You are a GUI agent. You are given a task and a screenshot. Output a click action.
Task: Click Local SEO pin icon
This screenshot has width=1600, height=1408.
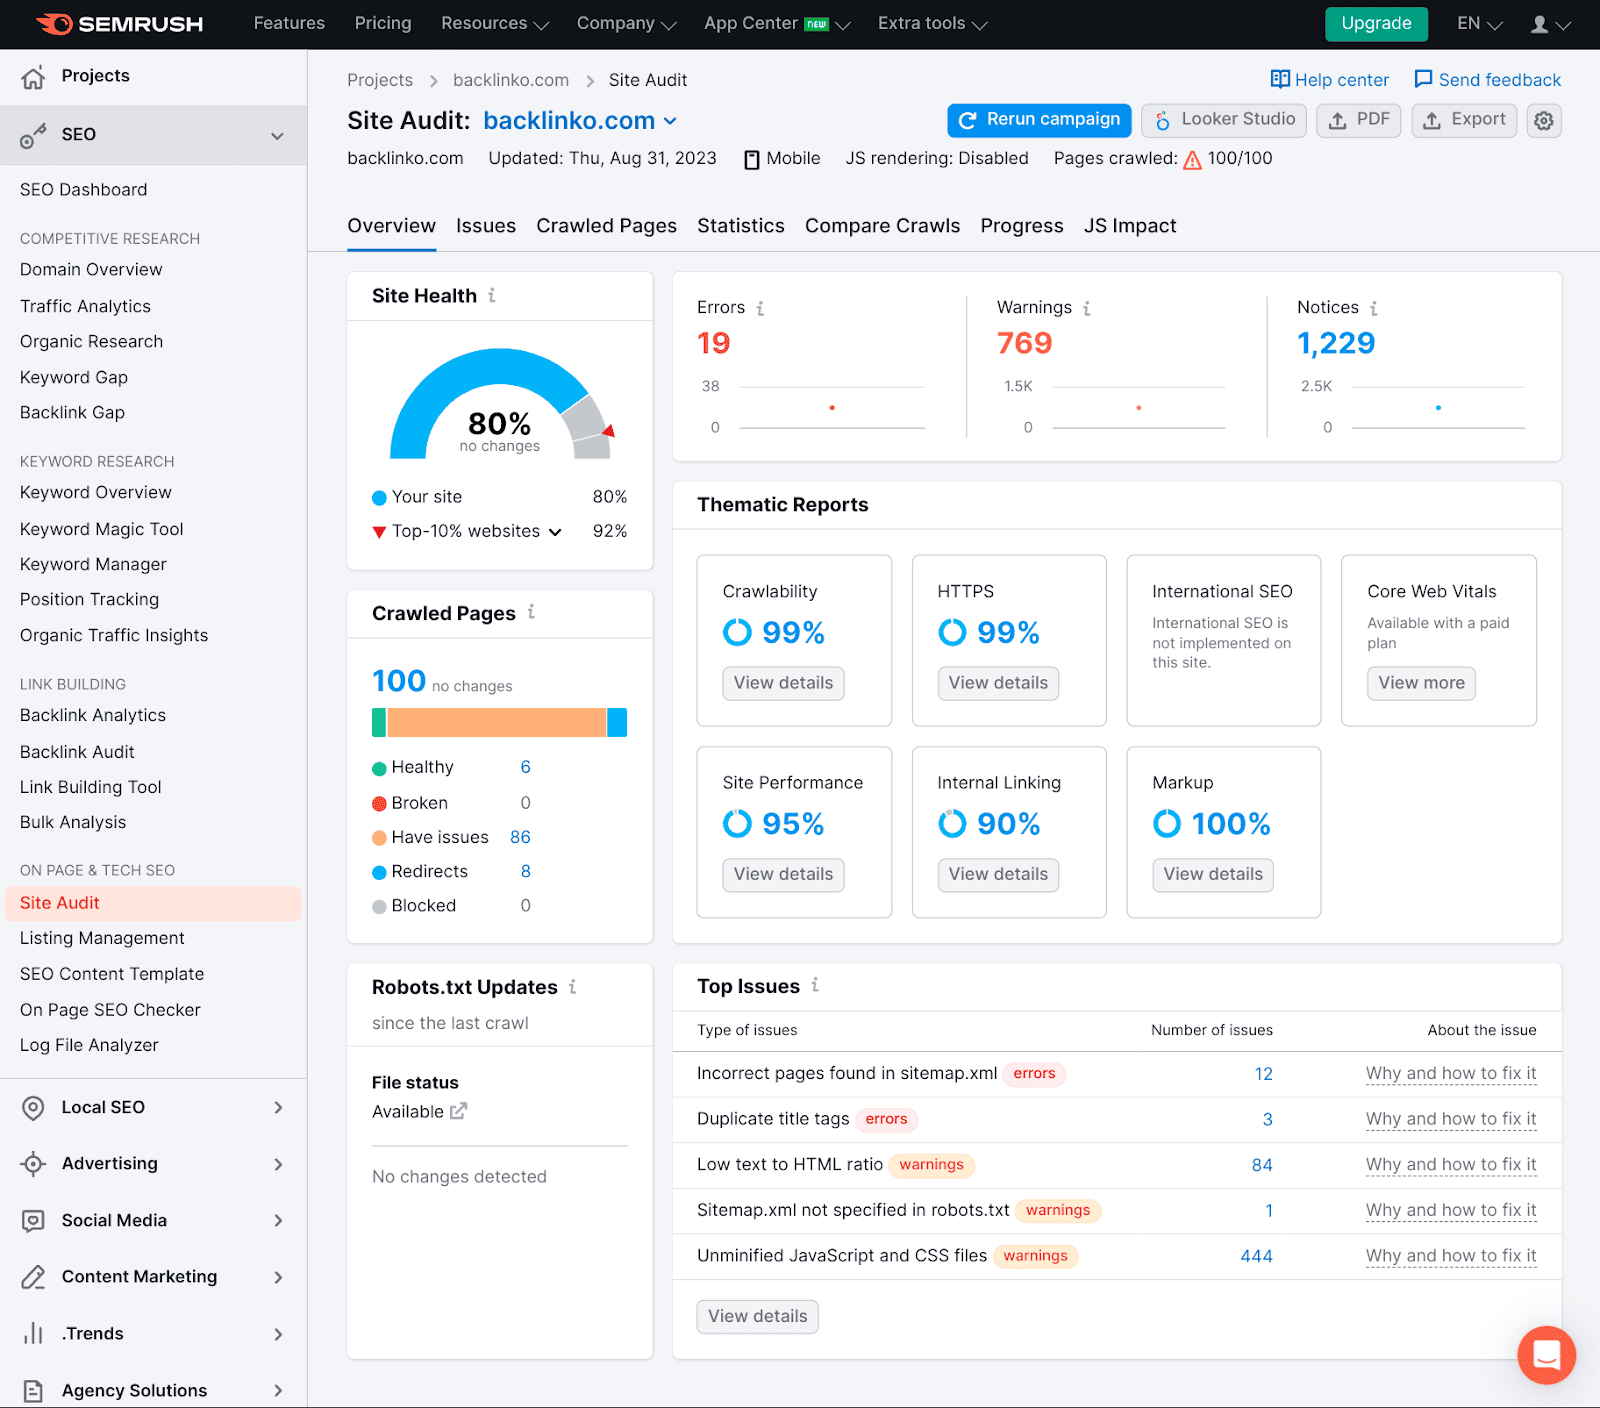(33, 1108)
